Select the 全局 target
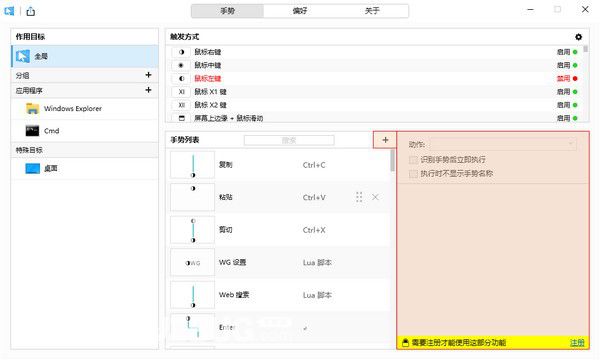Viewport: 600px width, 360px height. click(85, 56)
